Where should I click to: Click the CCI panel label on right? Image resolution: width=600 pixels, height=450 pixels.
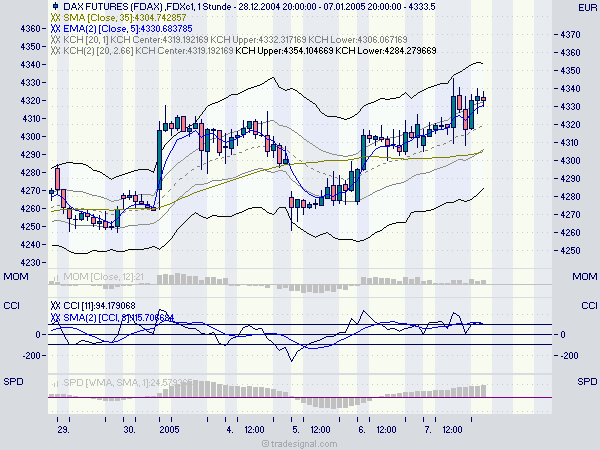coord(589,305)
